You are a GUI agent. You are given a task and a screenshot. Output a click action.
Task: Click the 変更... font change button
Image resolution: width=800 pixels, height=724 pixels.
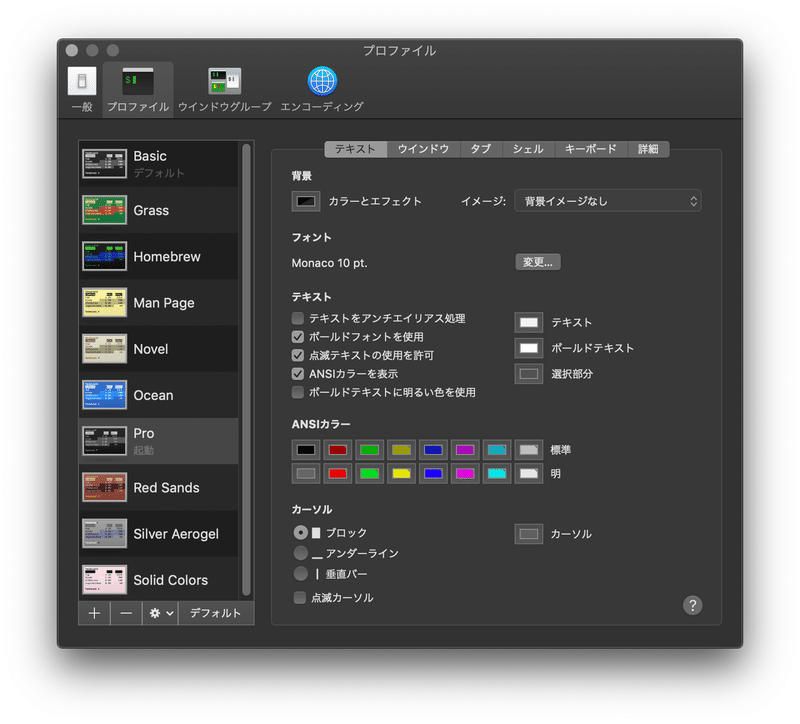coord(538,261)
